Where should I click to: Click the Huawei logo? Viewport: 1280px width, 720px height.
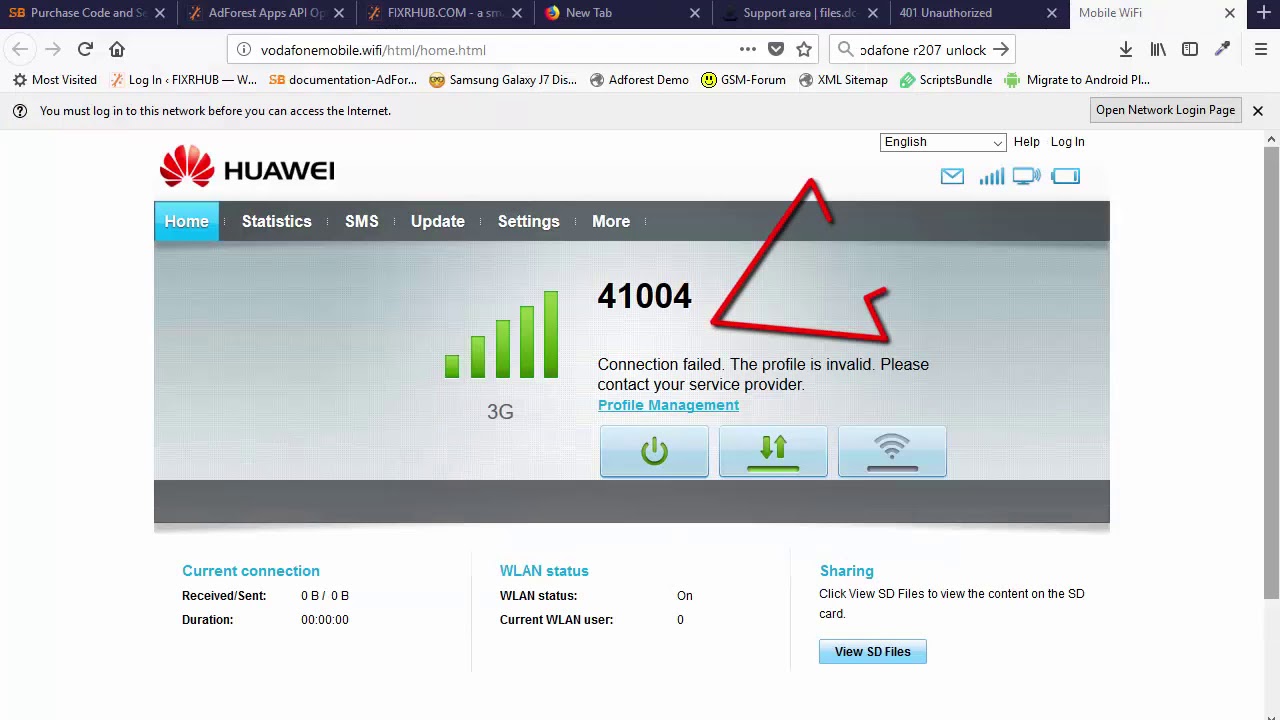[x=247, y=167]
